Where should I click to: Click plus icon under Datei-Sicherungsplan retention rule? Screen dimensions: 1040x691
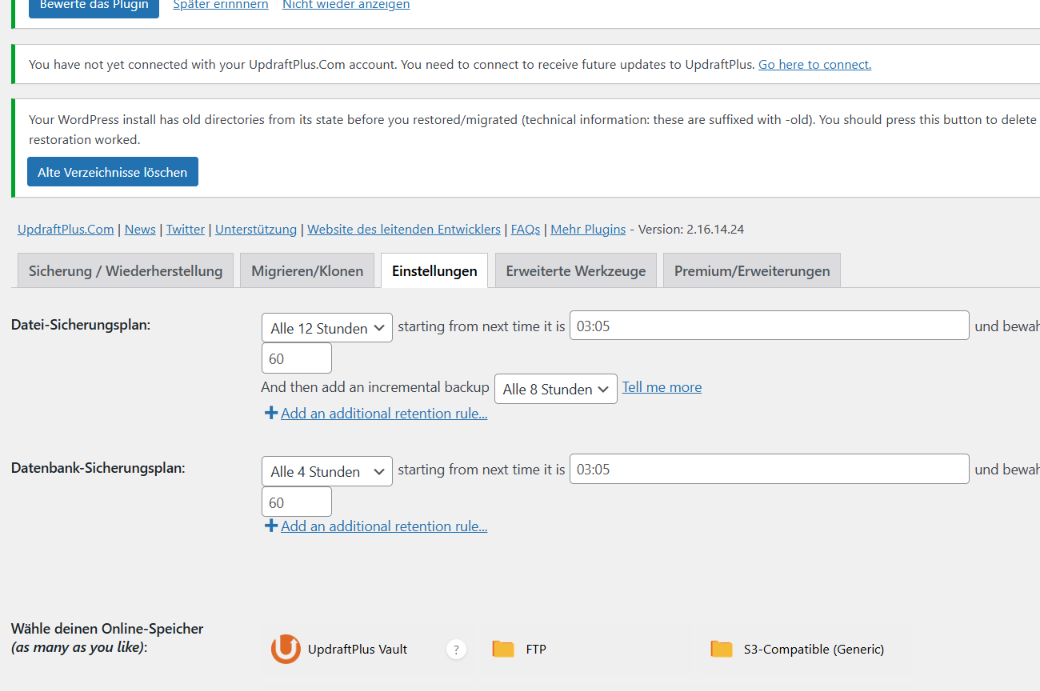coord(271,413)
